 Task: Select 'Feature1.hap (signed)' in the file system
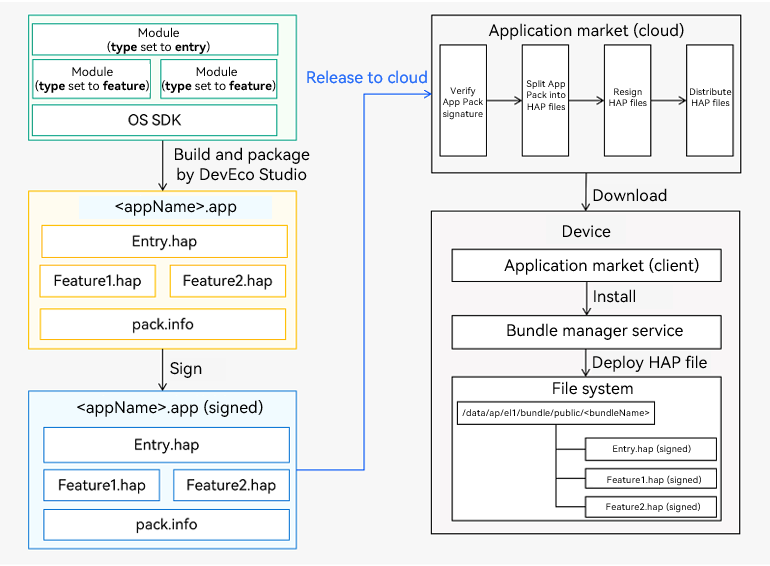(x=651, y=479)
